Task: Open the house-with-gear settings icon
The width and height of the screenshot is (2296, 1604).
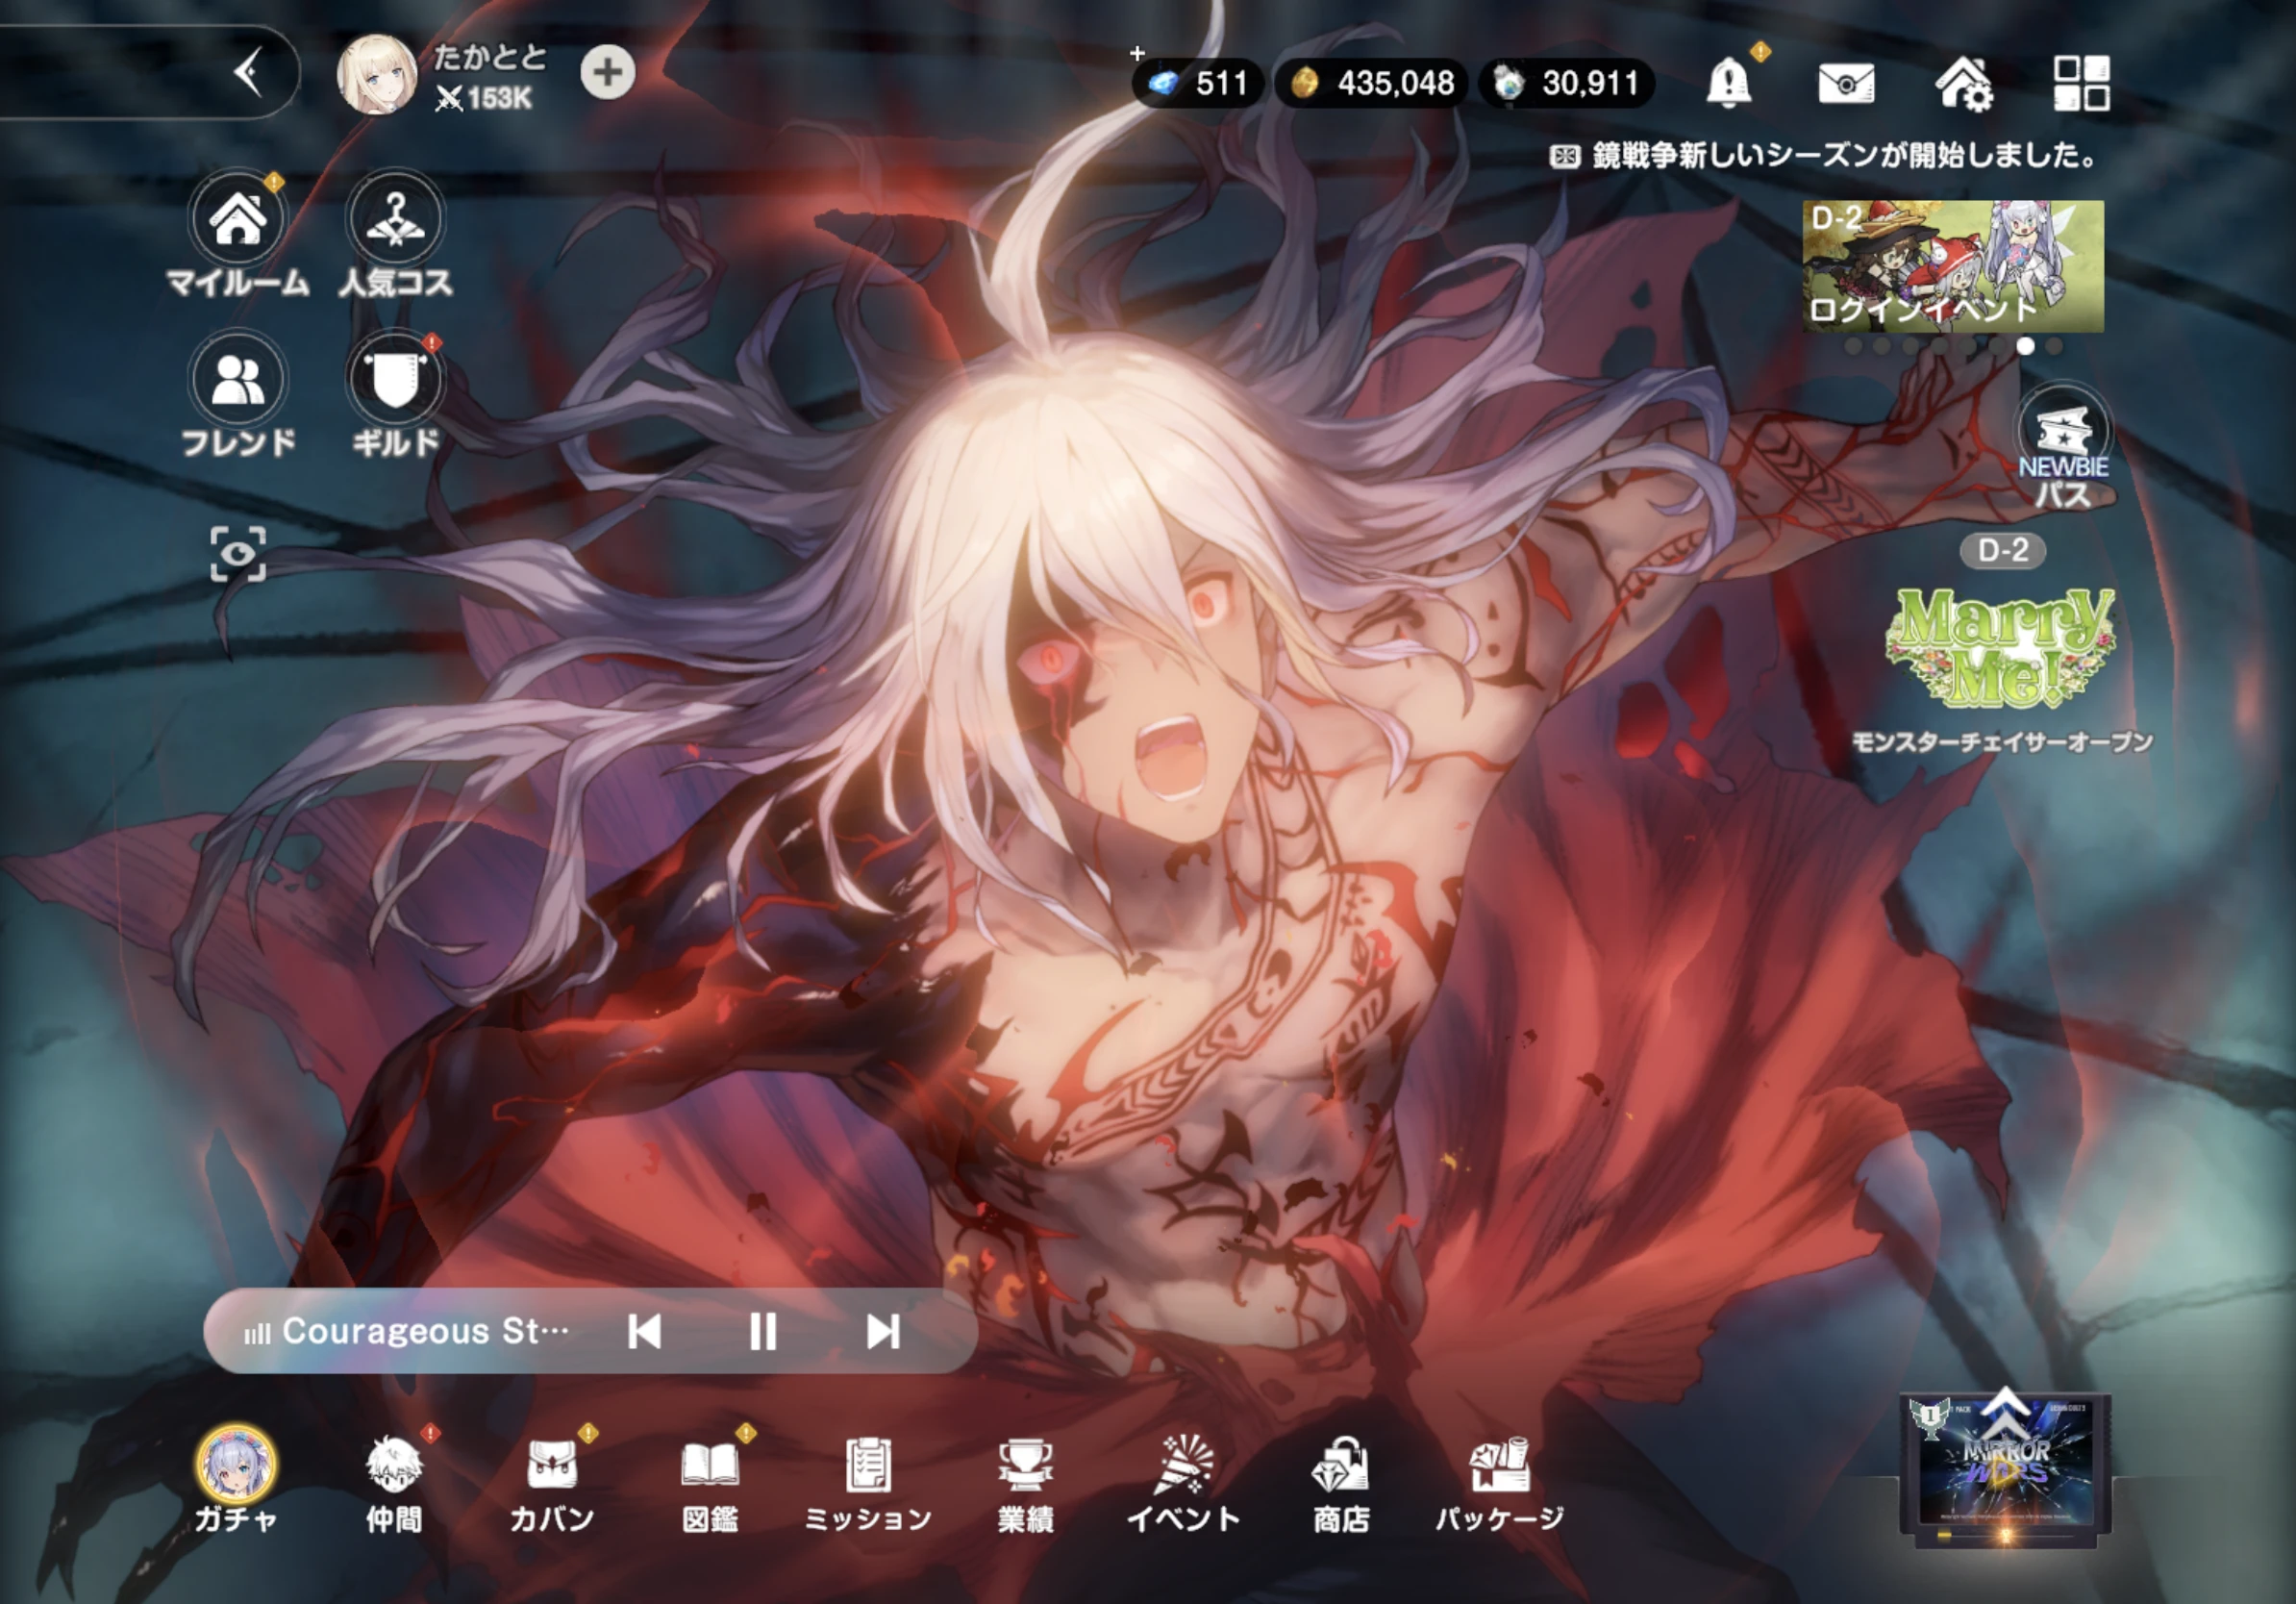Action: click(1964, 83)
